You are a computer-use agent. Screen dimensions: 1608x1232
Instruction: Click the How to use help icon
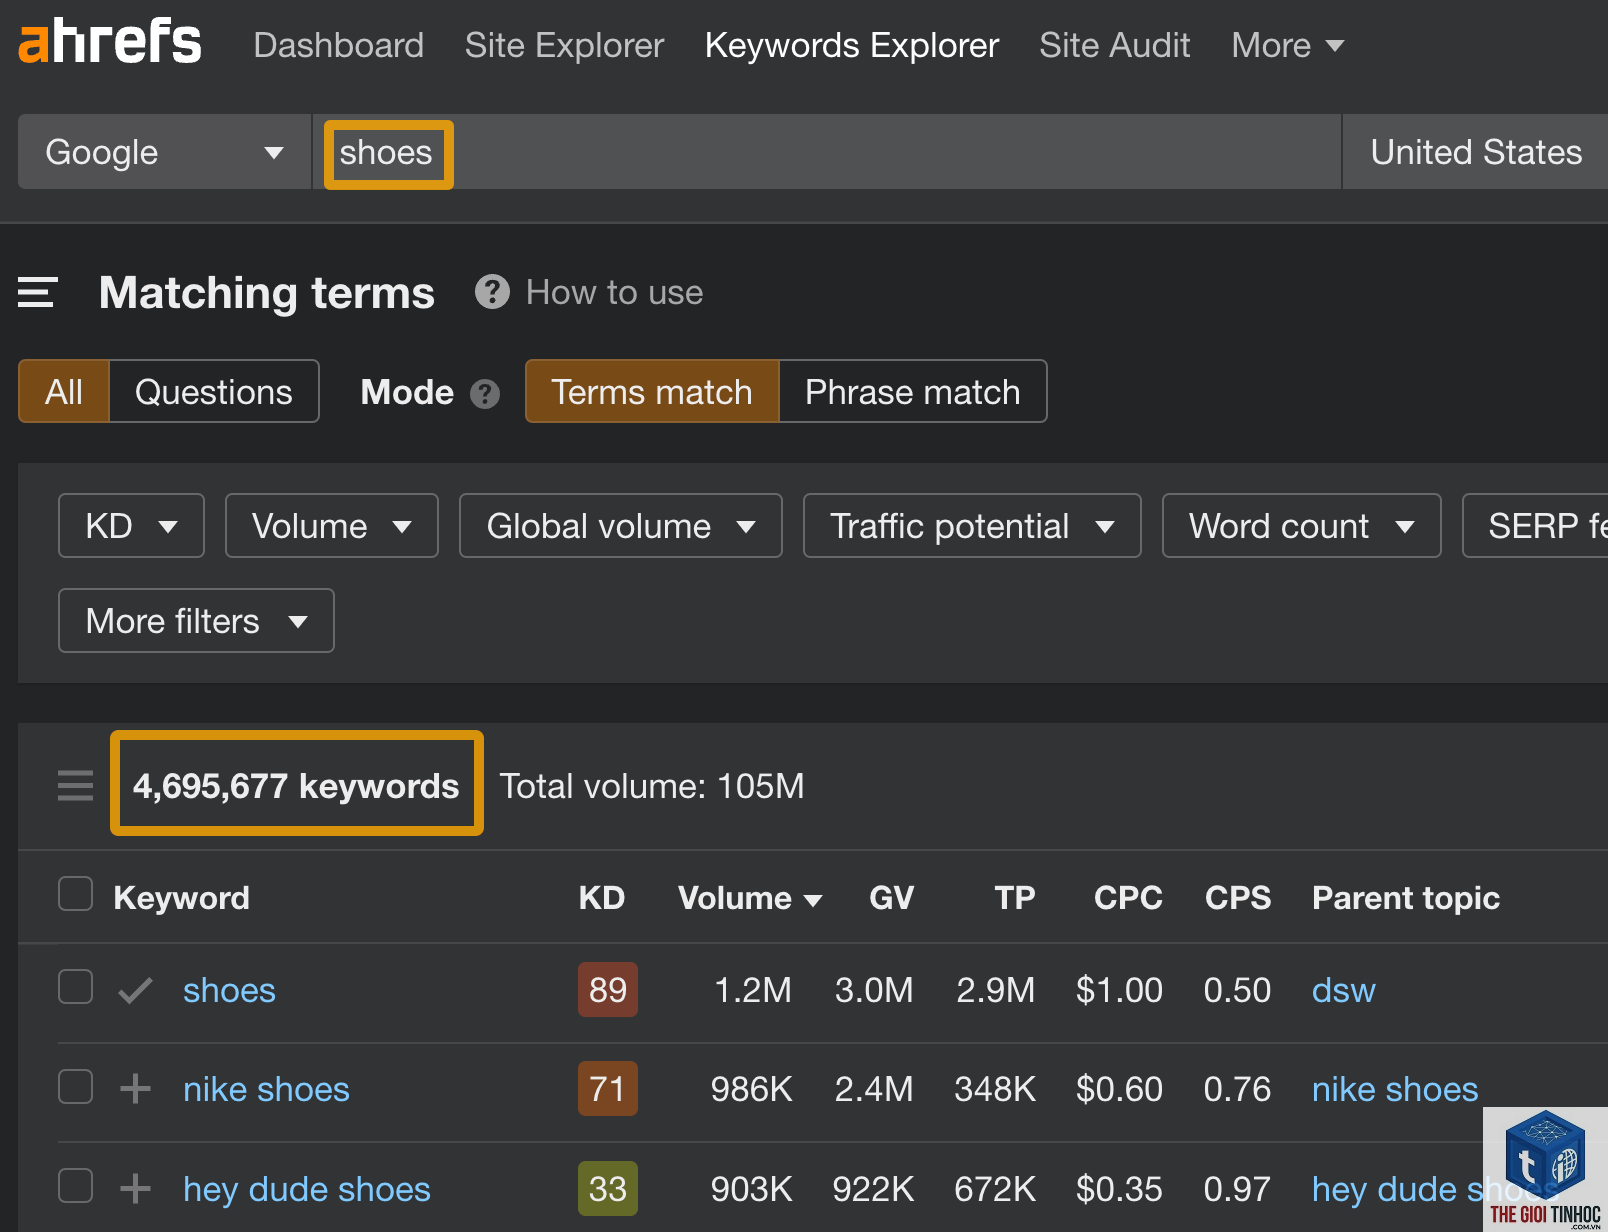click(x=492, y=292)
